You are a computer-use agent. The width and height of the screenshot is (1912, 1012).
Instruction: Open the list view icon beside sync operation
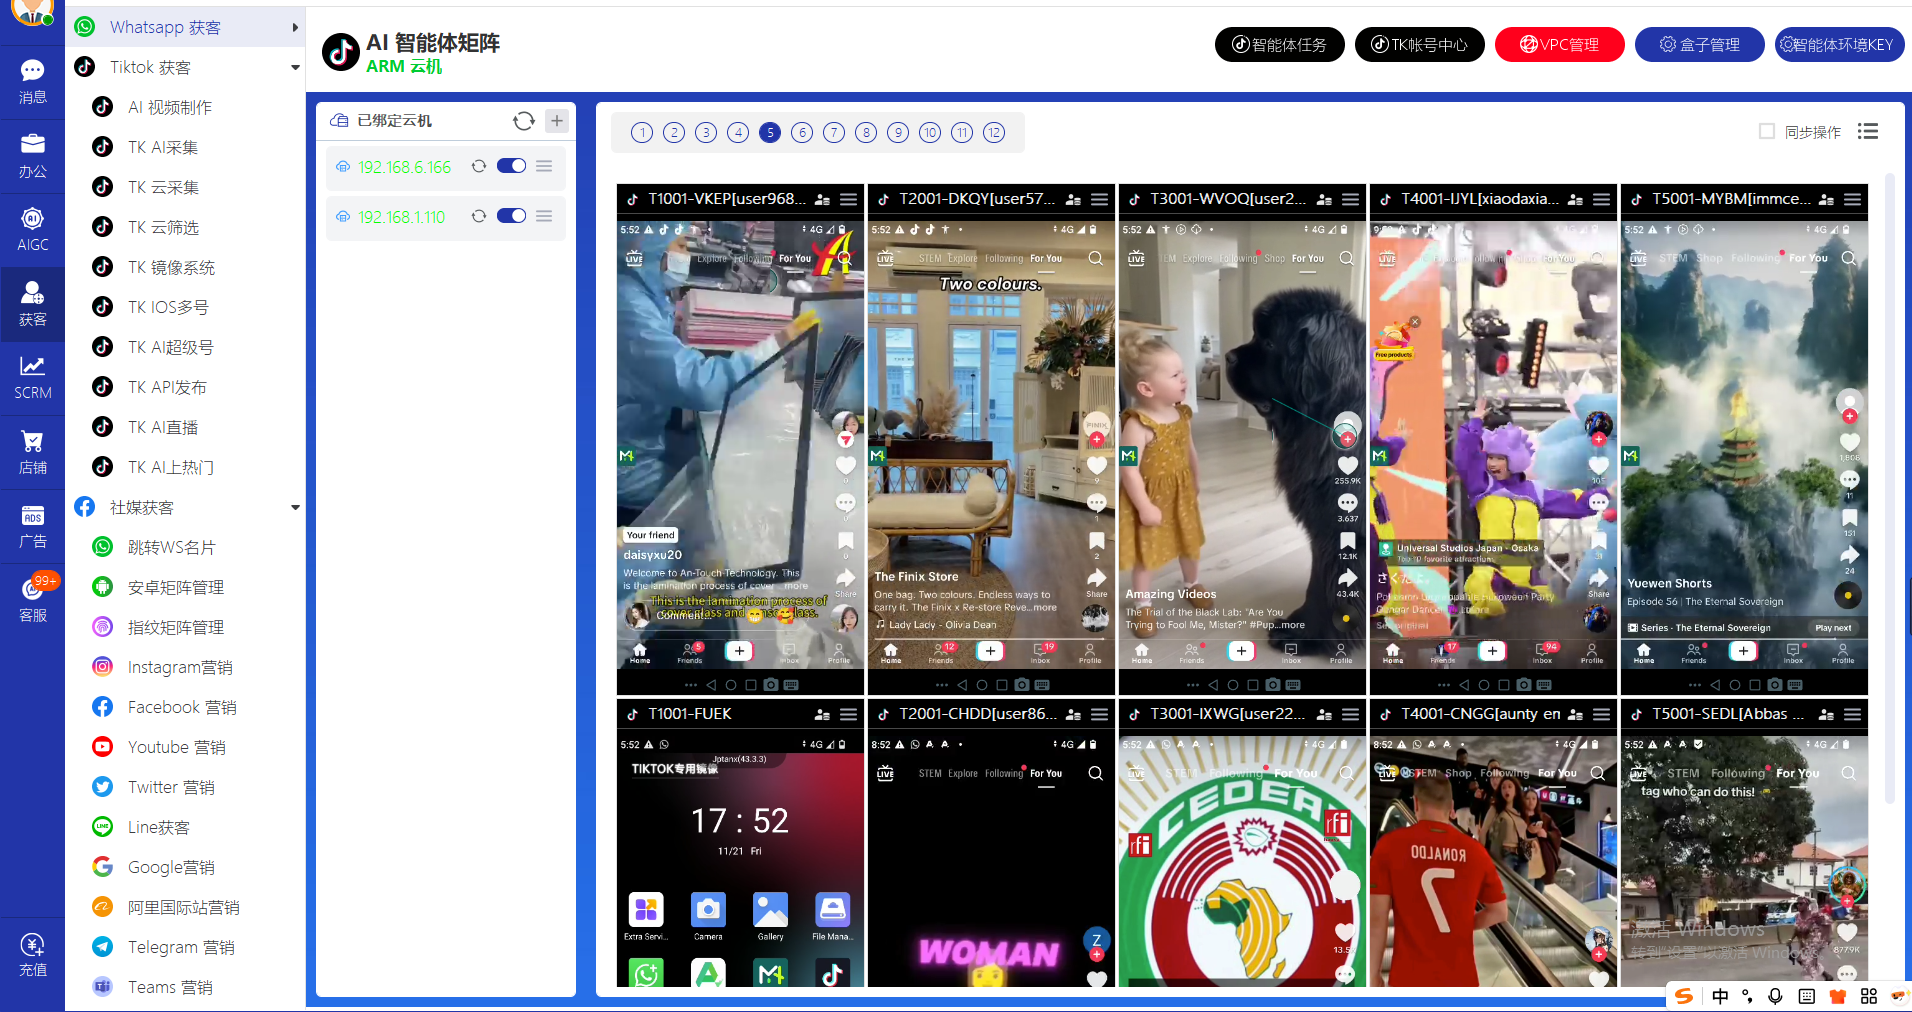coord(1867,132)
